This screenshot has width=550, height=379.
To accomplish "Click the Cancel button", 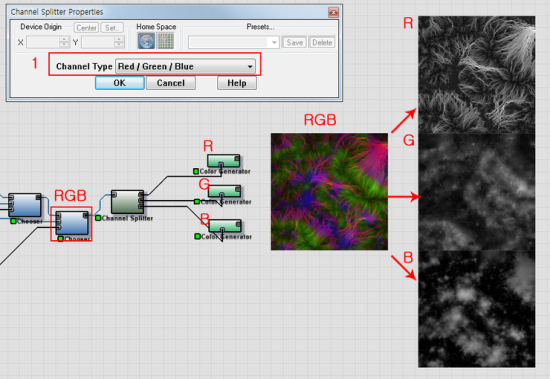I will coord(171,83).
